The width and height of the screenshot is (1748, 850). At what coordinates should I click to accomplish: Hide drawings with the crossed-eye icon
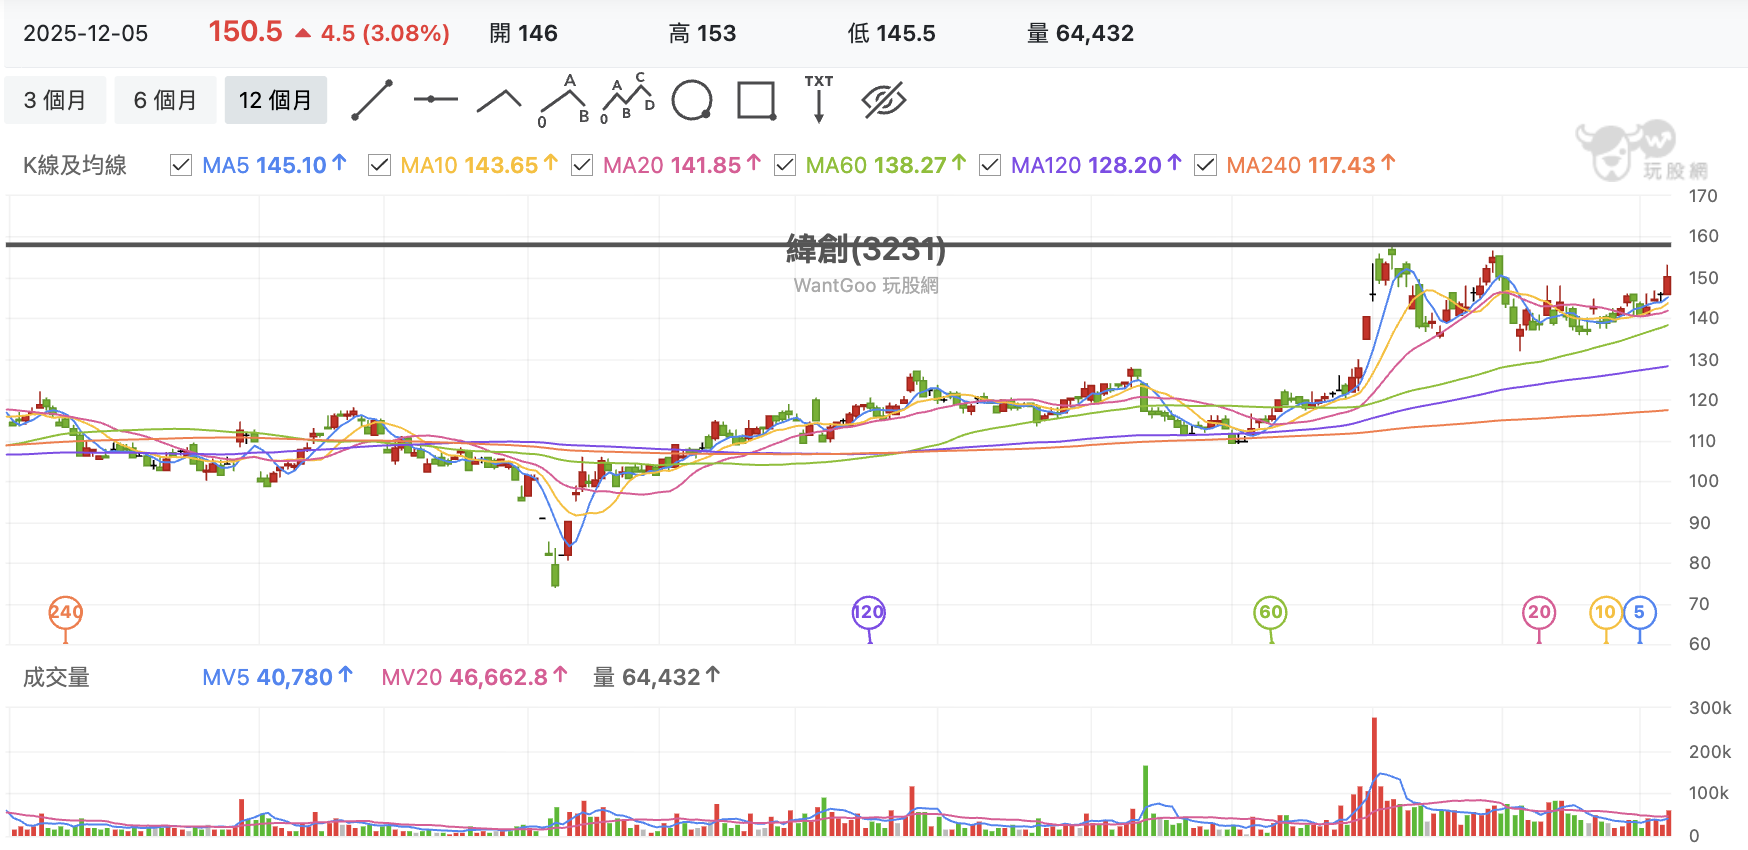(884, 100)
